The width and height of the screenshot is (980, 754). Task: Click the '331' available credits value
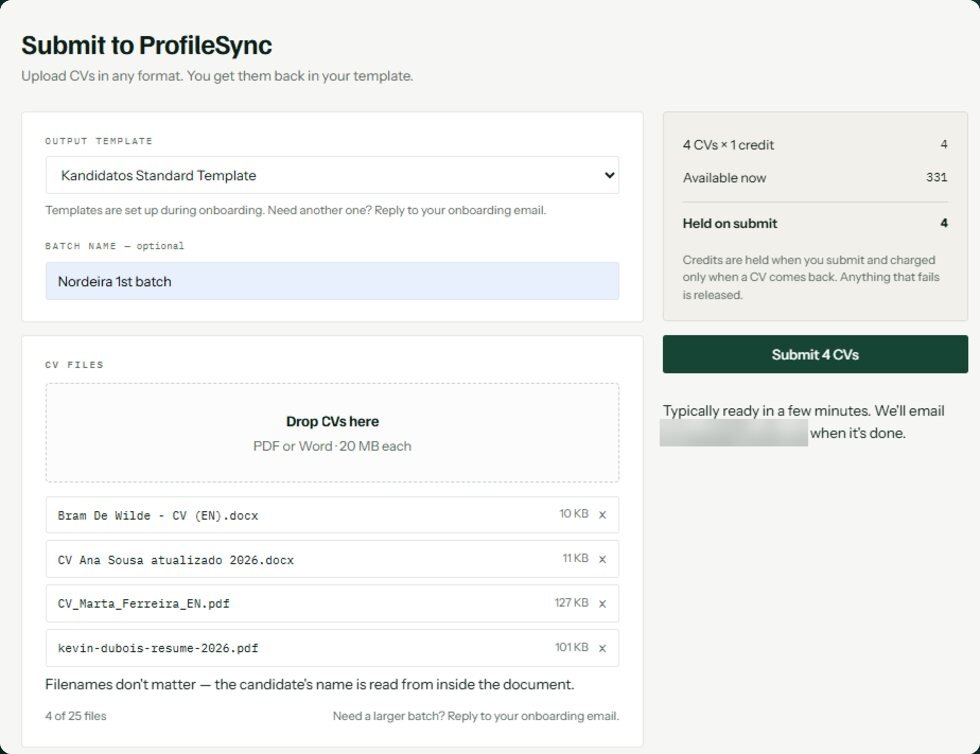[936, 177]
